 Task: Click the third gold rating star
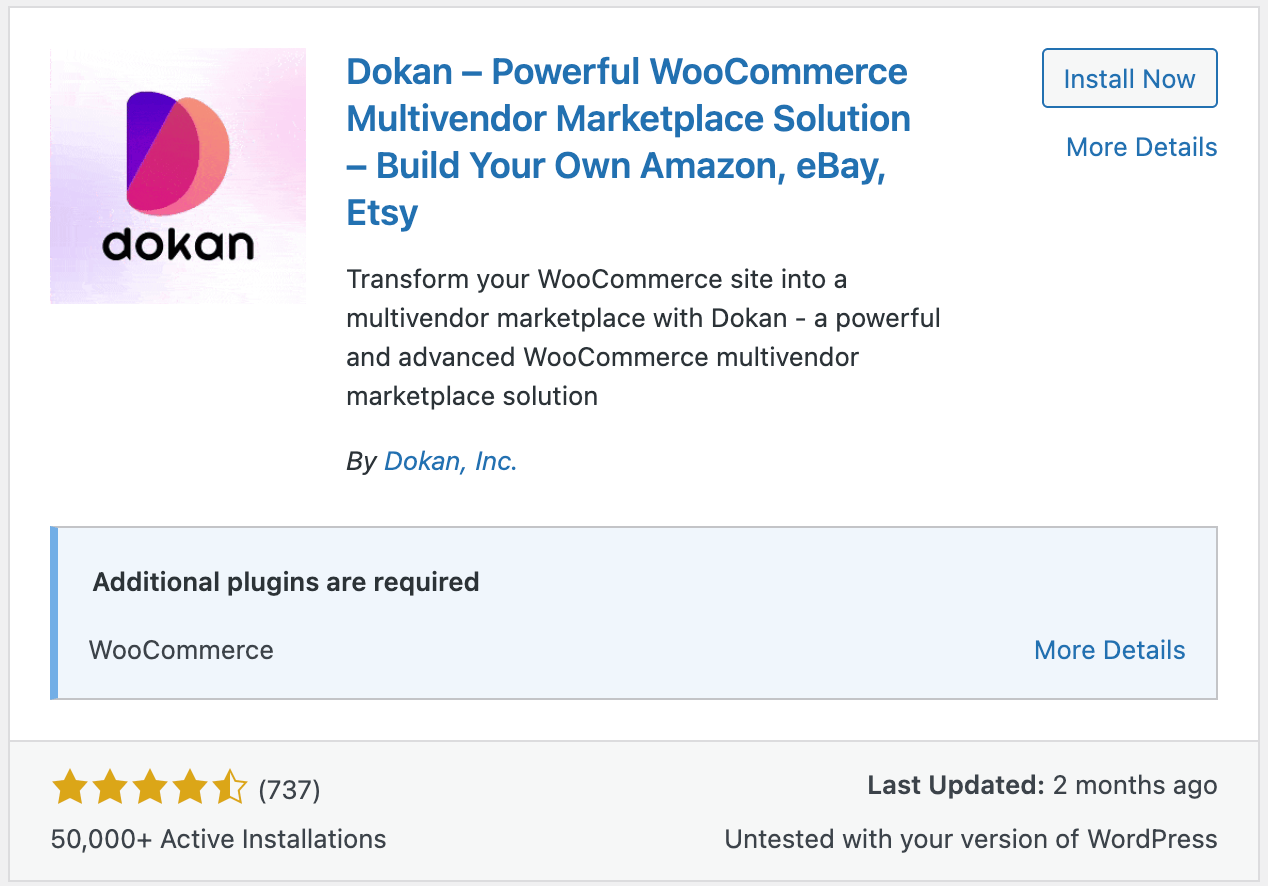(x=150, y=789)
